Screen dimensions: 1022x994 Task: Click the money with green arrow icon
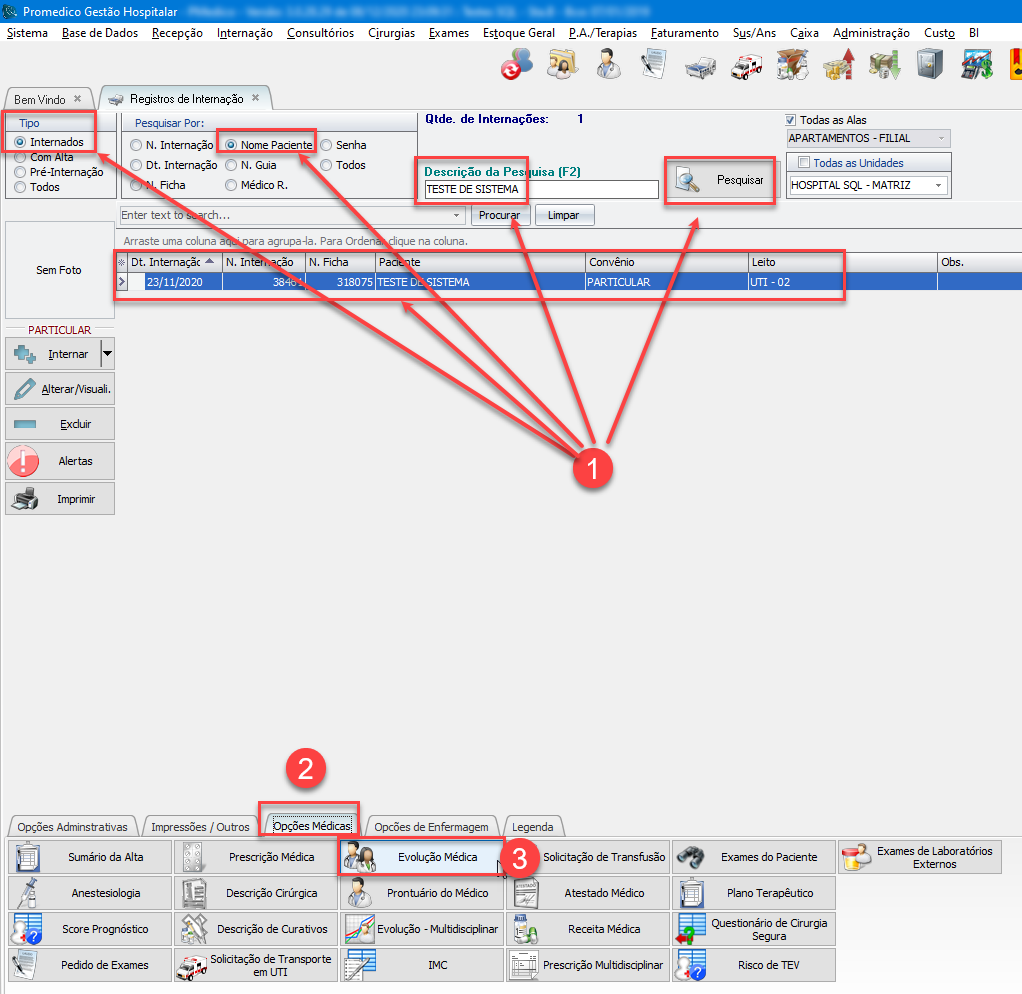pos(884,66)
